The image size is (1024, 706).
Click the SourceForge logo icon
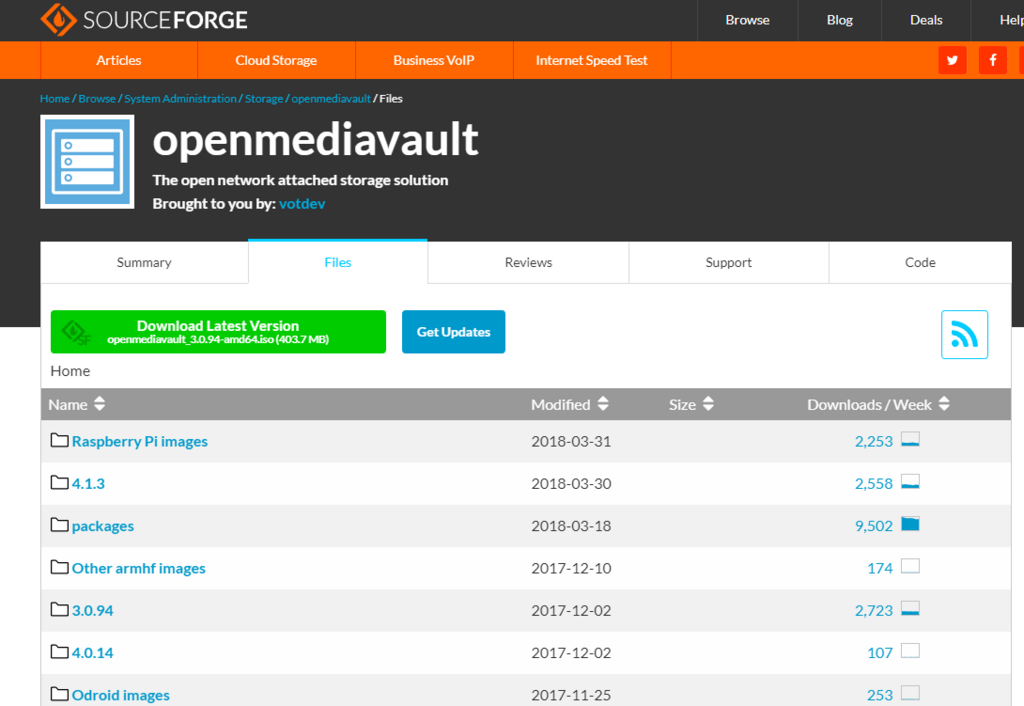point(59,20)
